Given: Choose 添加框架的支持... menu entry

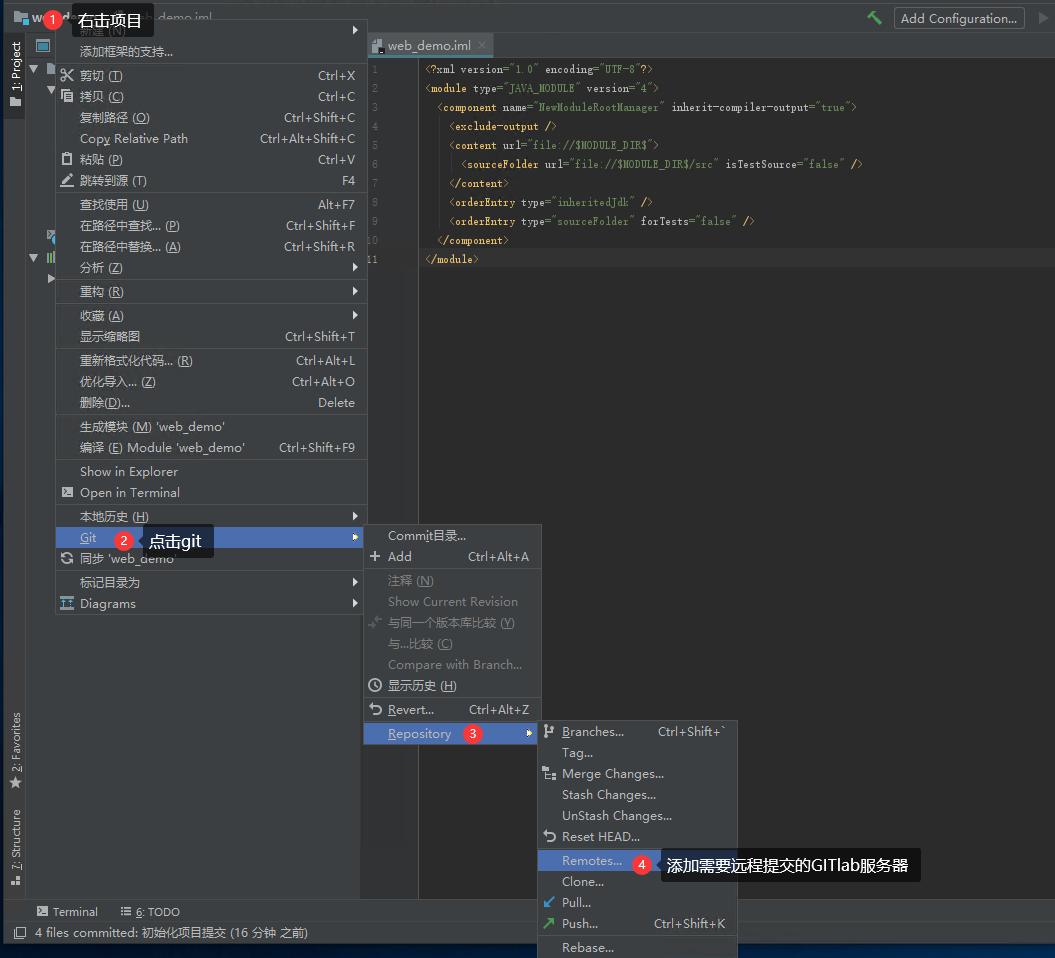Looking at the screenshot, I should pyautogui.click(x=211, y=52).
